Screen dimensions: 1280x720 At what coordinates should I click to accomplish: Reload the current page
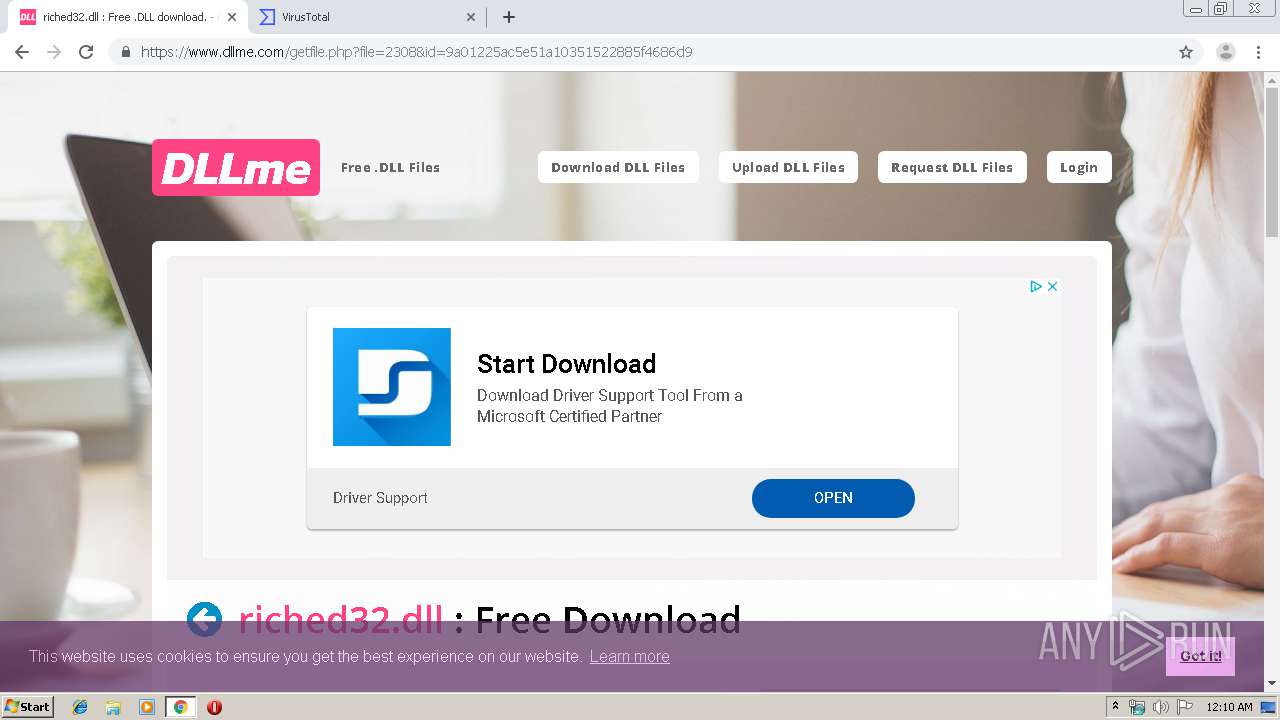pos(86,52)
